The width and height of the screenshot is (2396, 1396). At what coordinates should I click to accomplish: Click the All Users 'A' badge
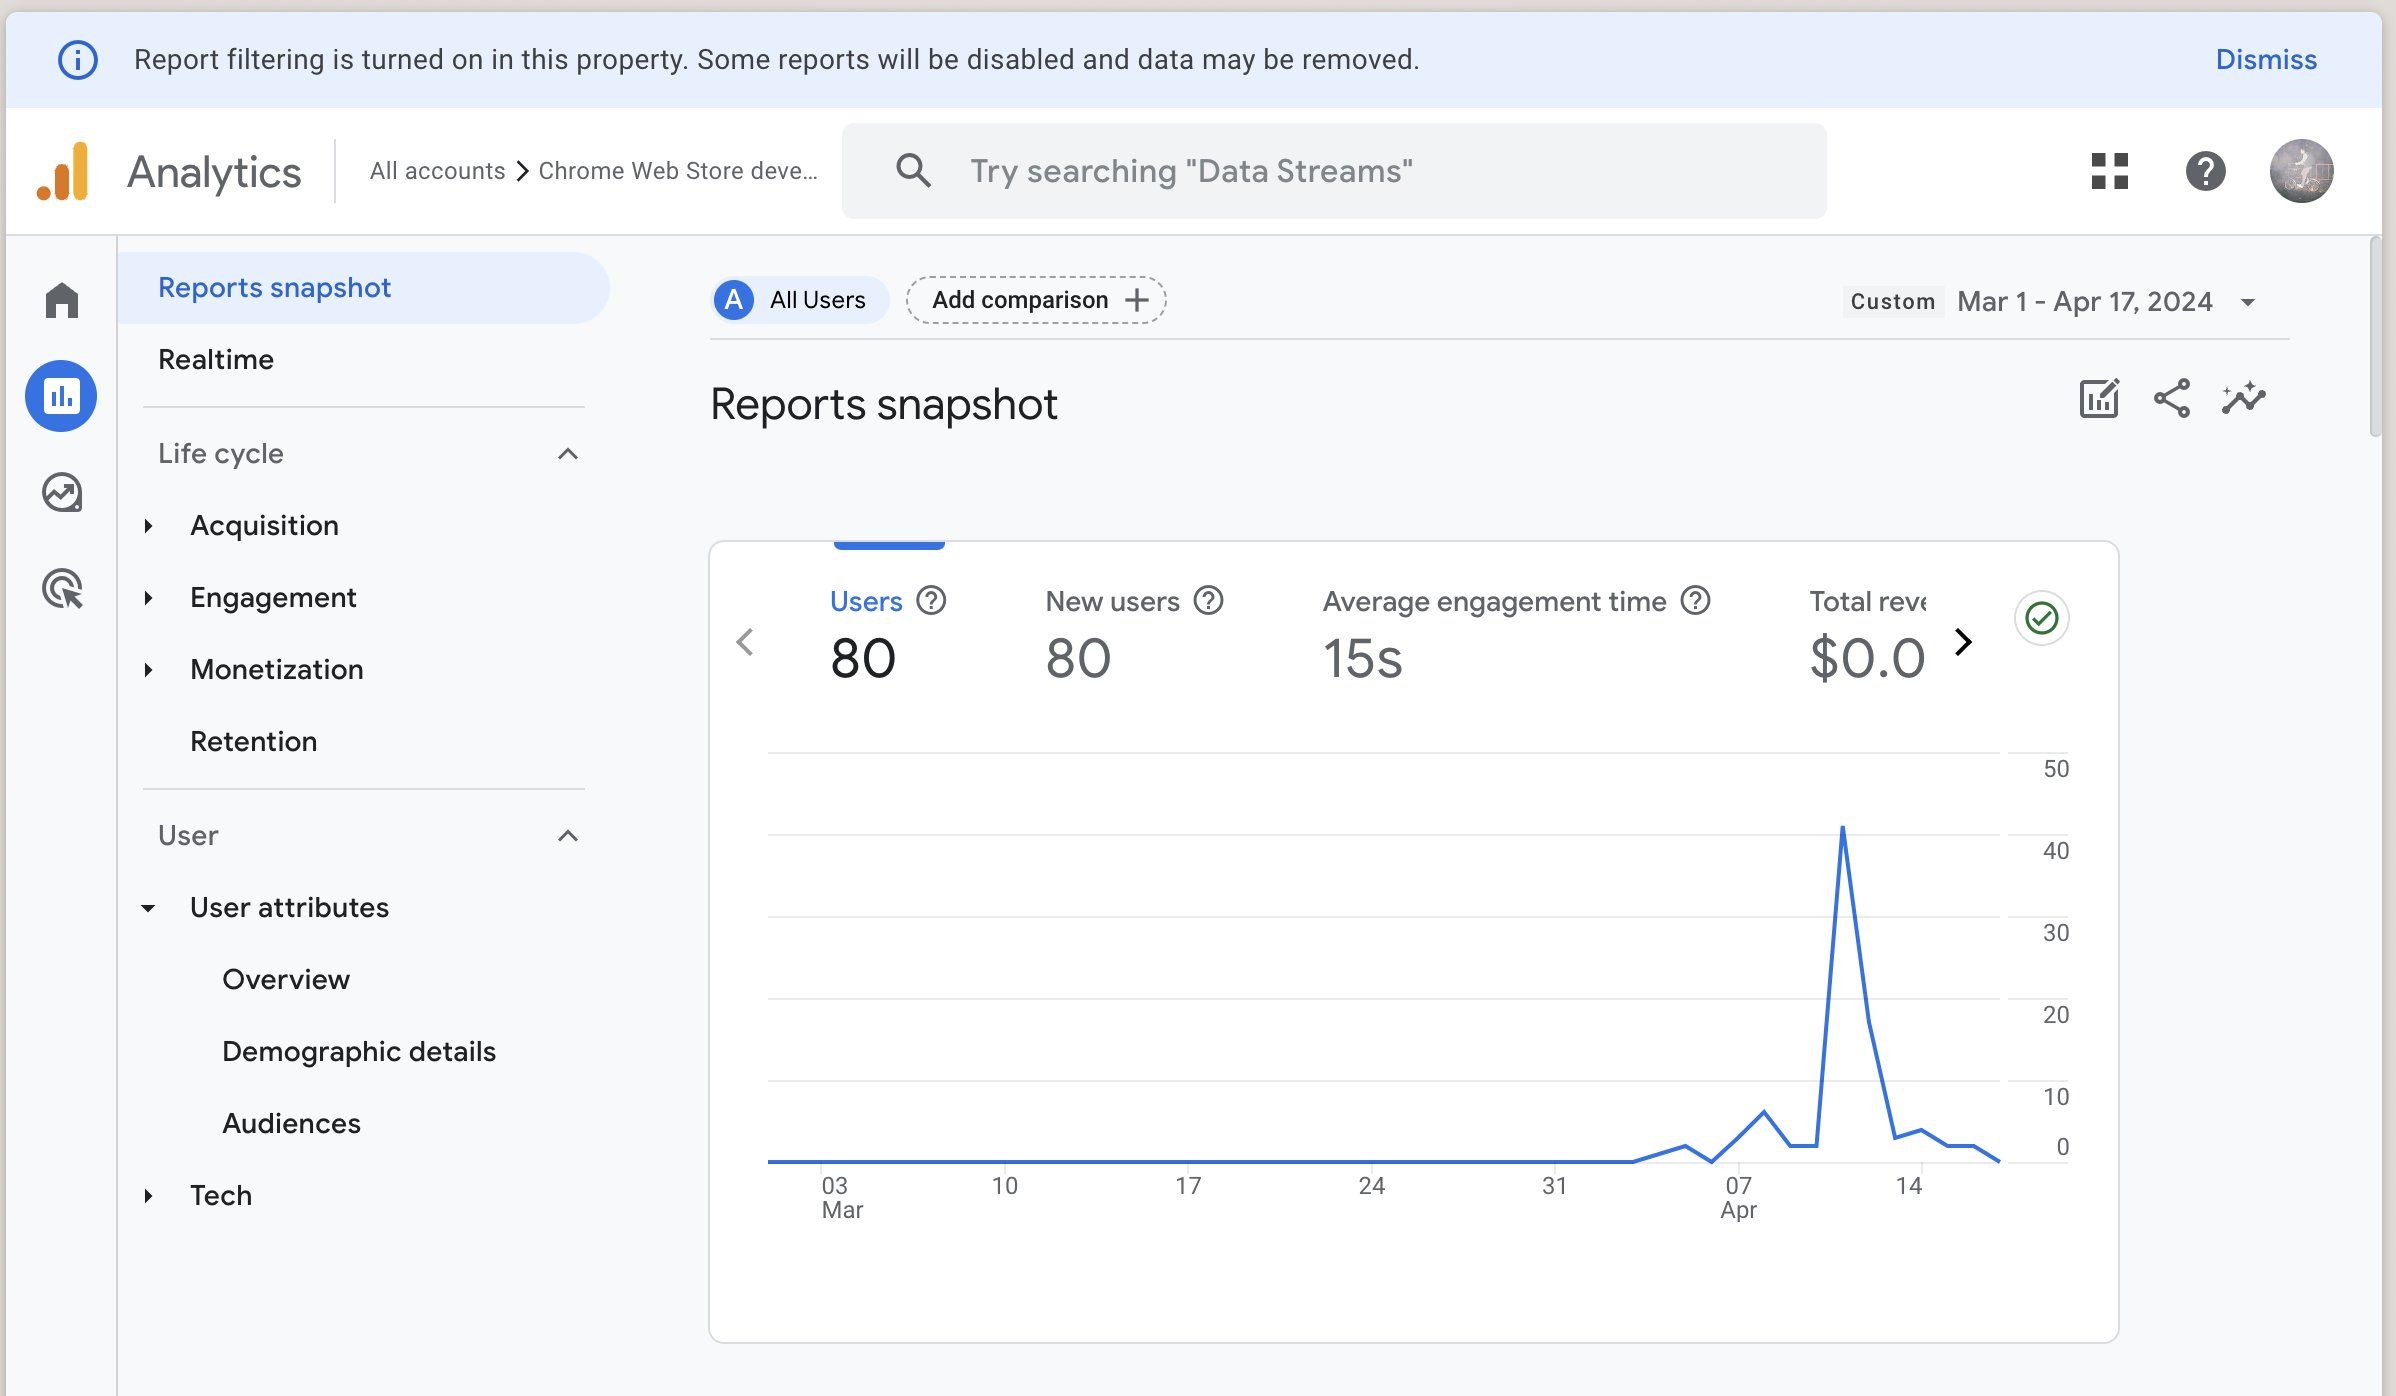tap(734, 300)
